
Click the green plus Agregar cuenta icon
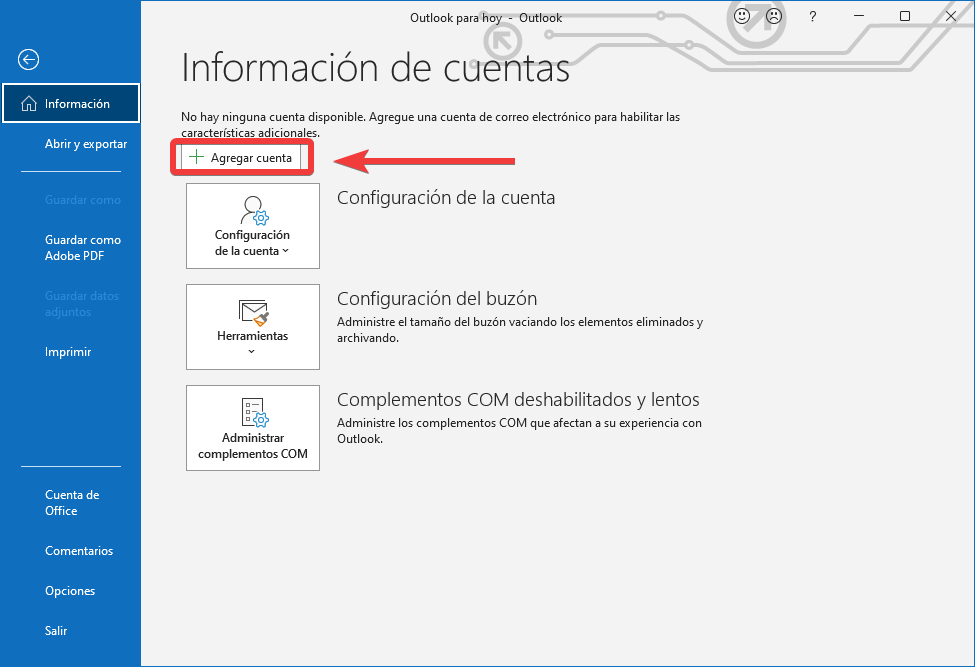(x=196, y=158)
